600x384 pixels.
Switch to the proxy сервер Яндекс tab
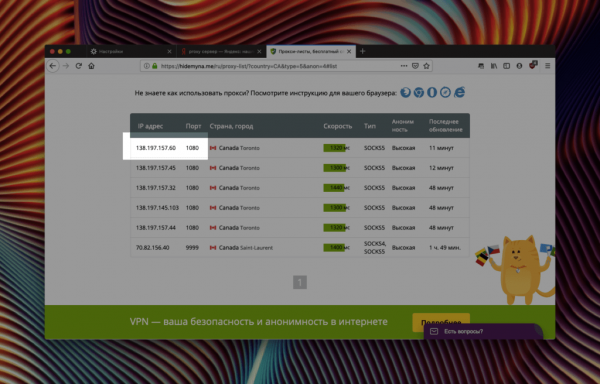coord(221,51)
